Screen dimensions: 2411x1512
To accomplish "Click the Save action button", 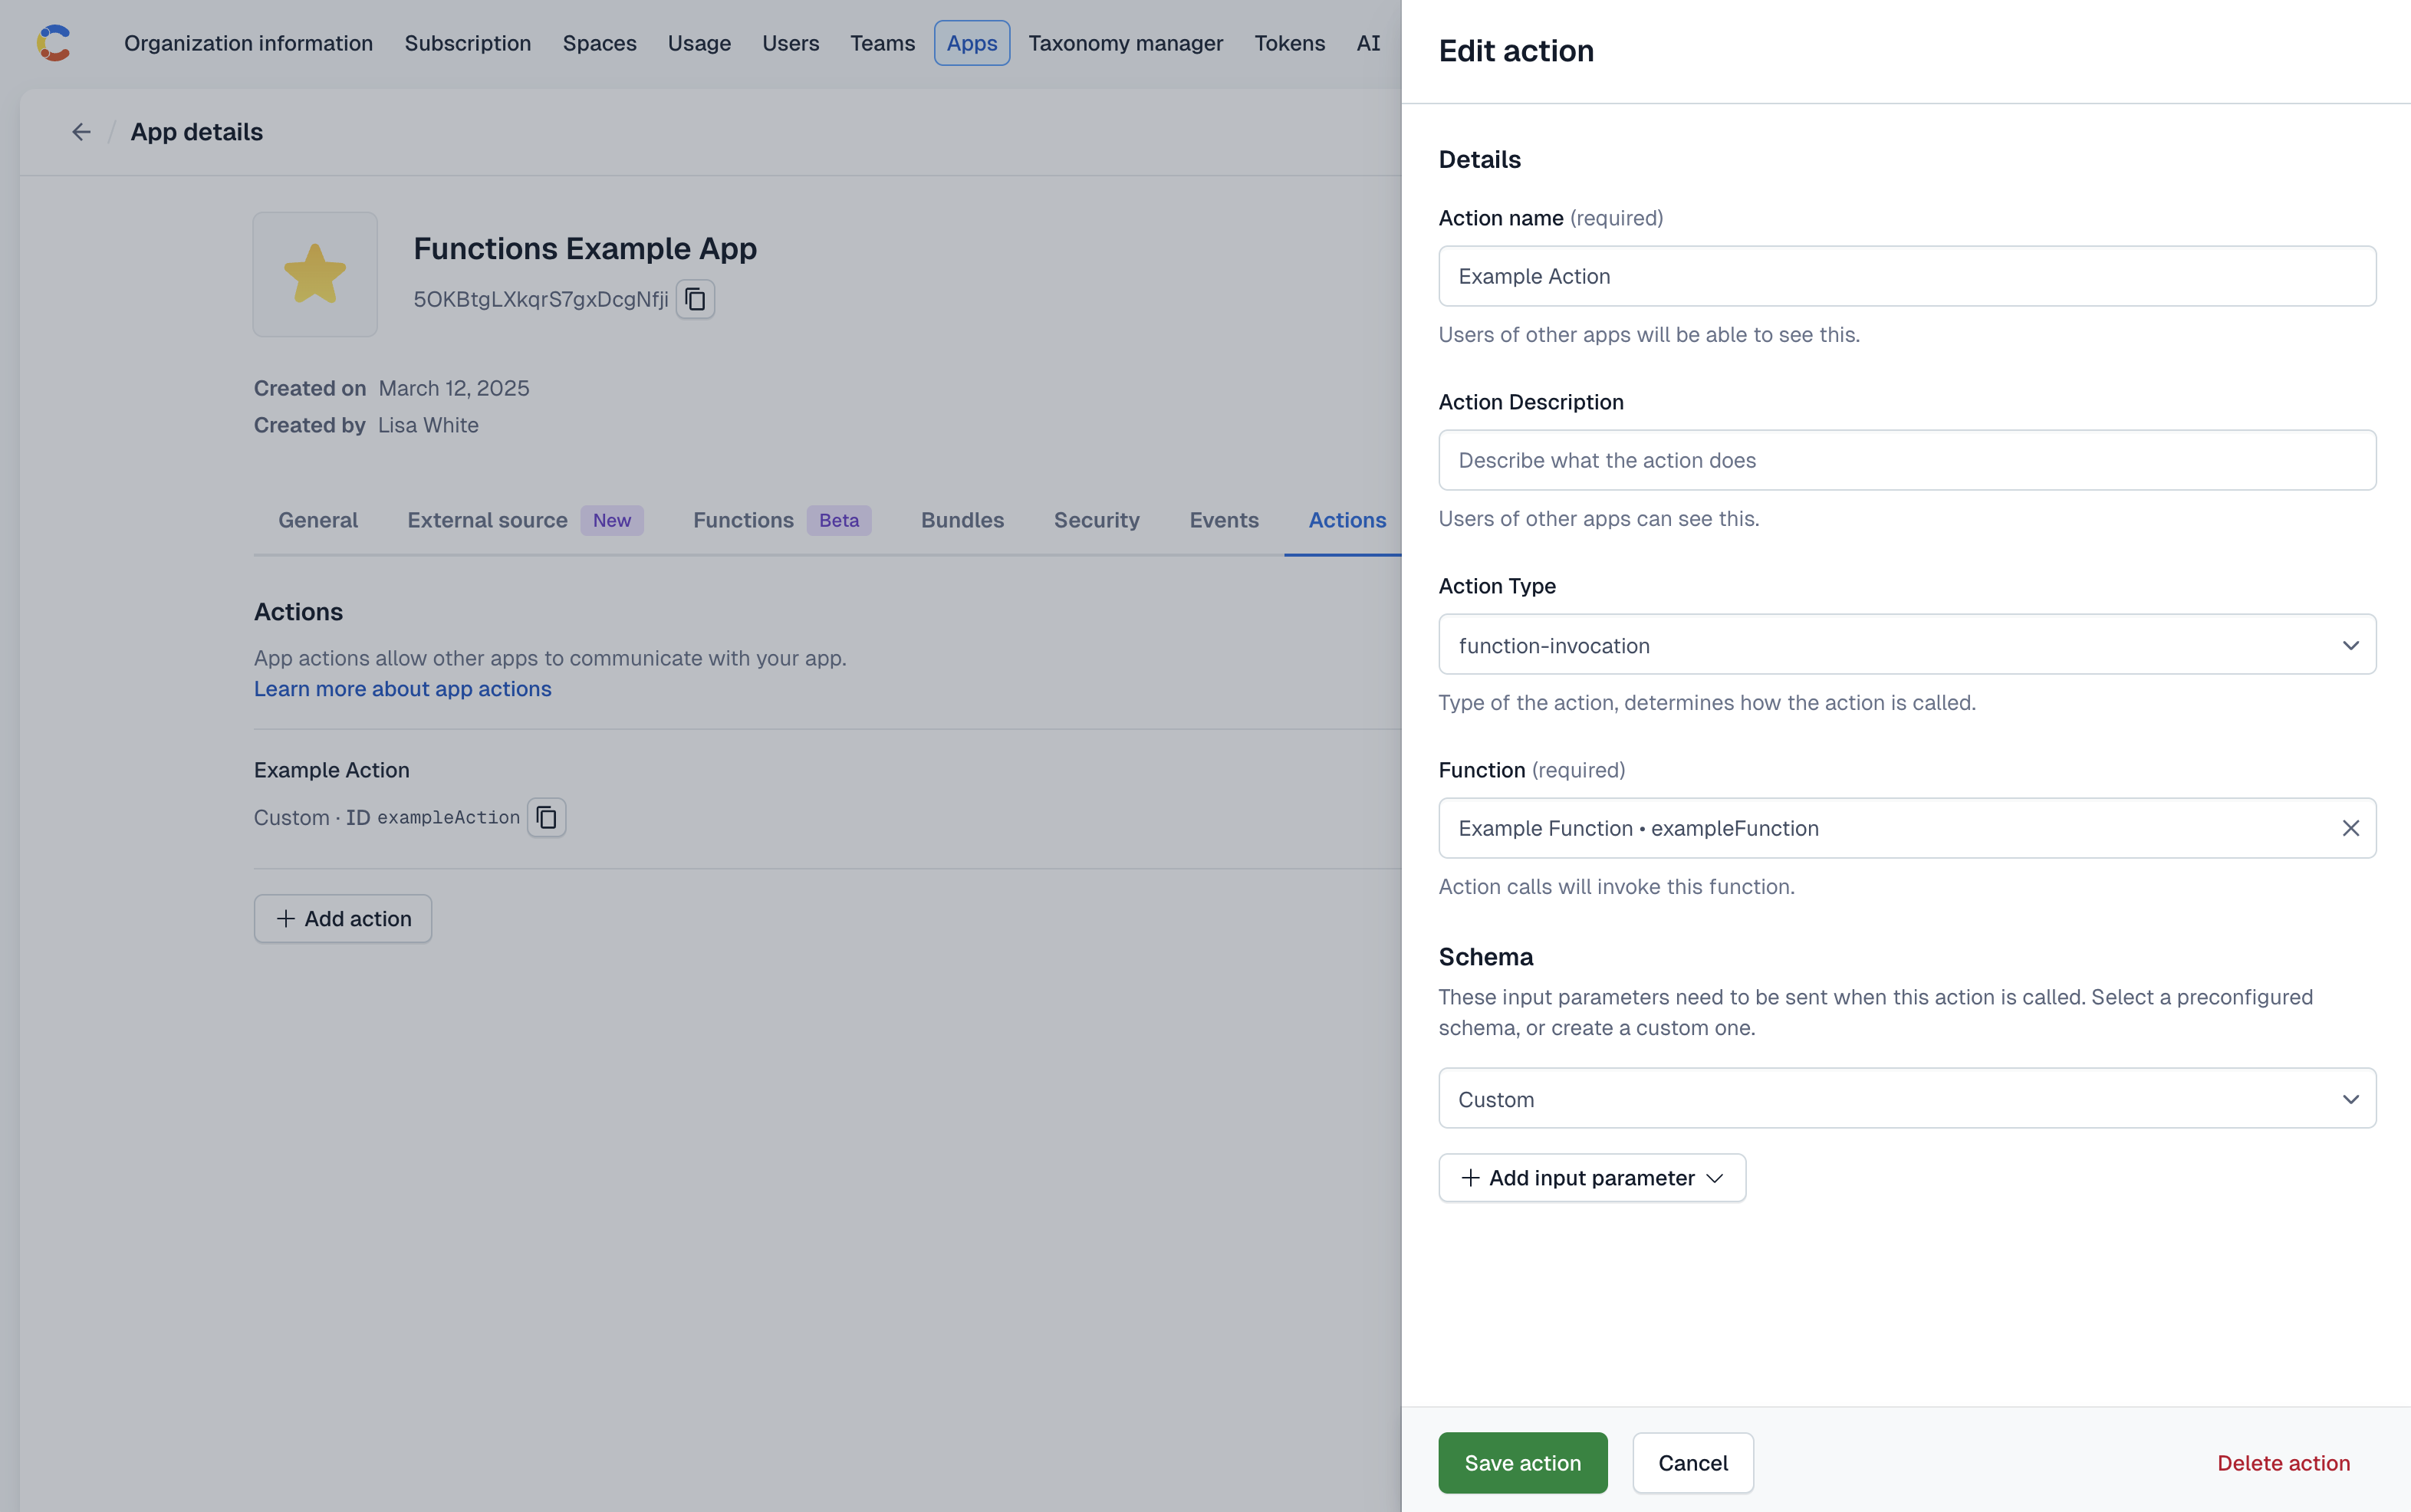I will click(1522, 1463).
